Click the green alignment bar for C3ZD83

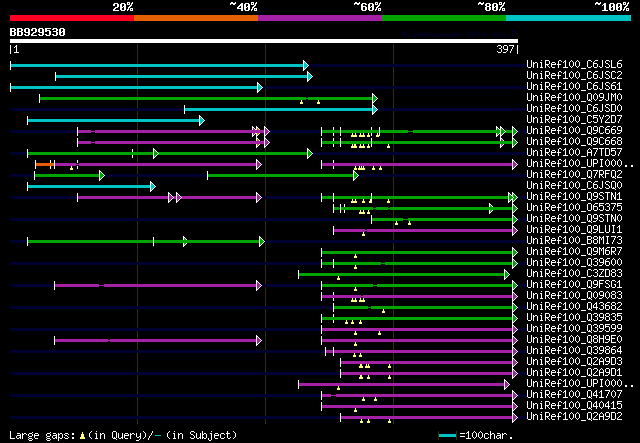(402, 275)
